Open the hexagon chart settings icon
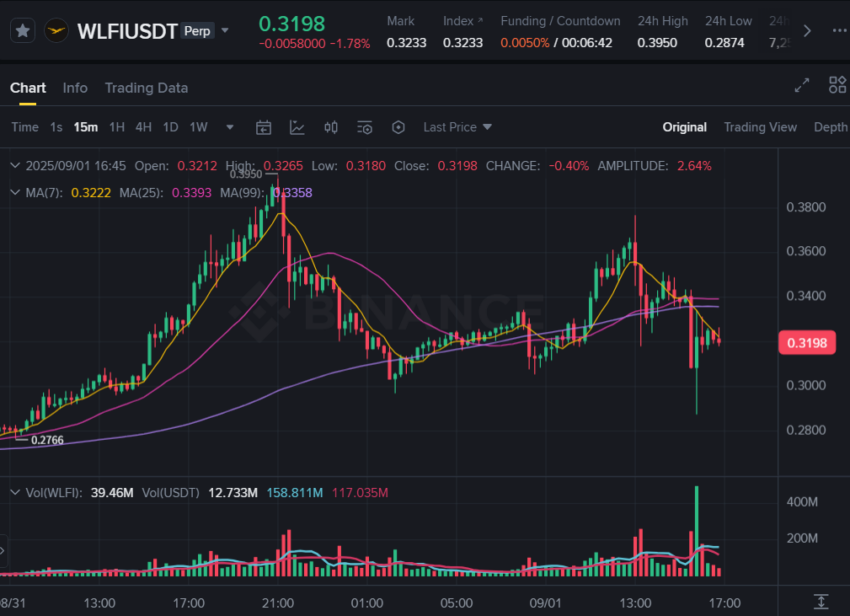Image resolution: width=850 pixels, height=616 pixels. pos(398,127)
